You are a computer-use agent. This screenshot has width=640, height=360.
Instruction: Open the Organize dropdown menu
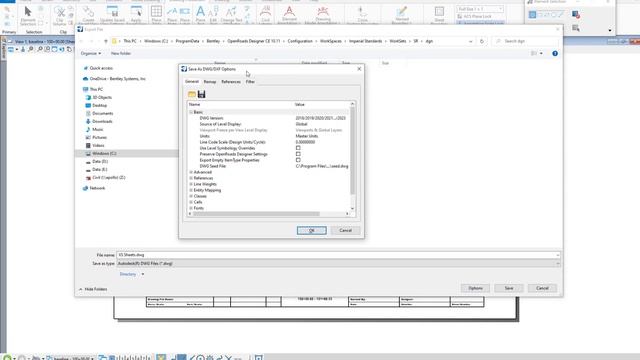point(91,53)
